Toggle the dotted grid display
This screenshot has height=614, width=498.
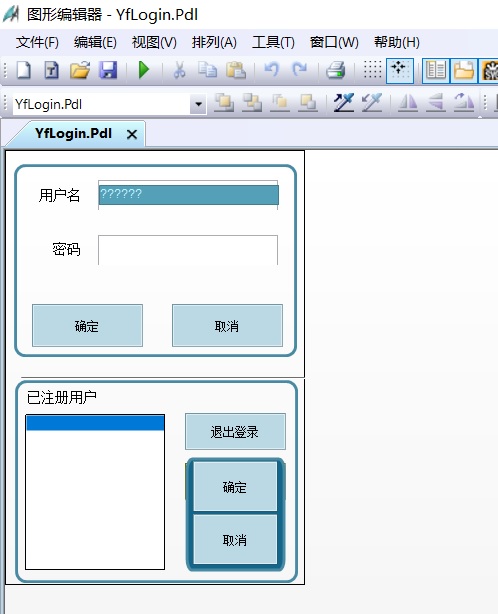pos(372,70)
